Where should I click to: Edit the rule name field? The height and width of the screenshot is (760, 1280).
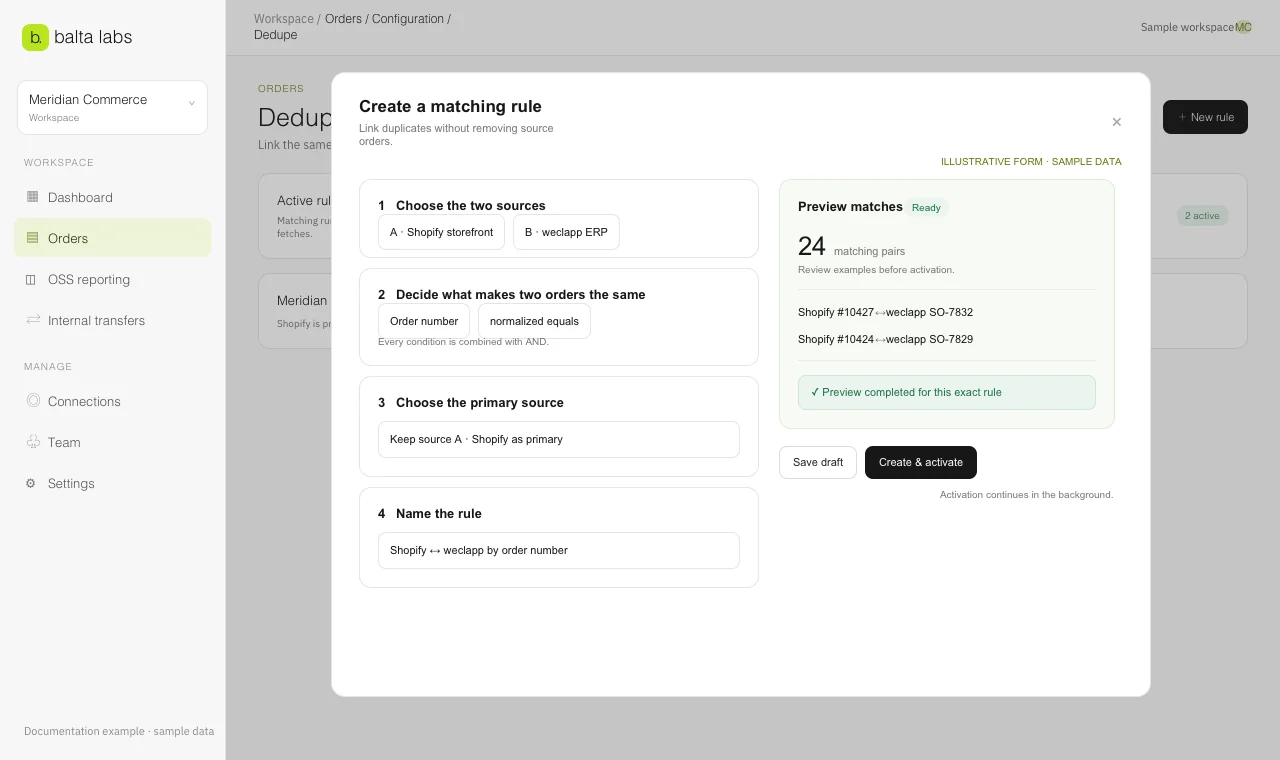[x=559, y=550]
